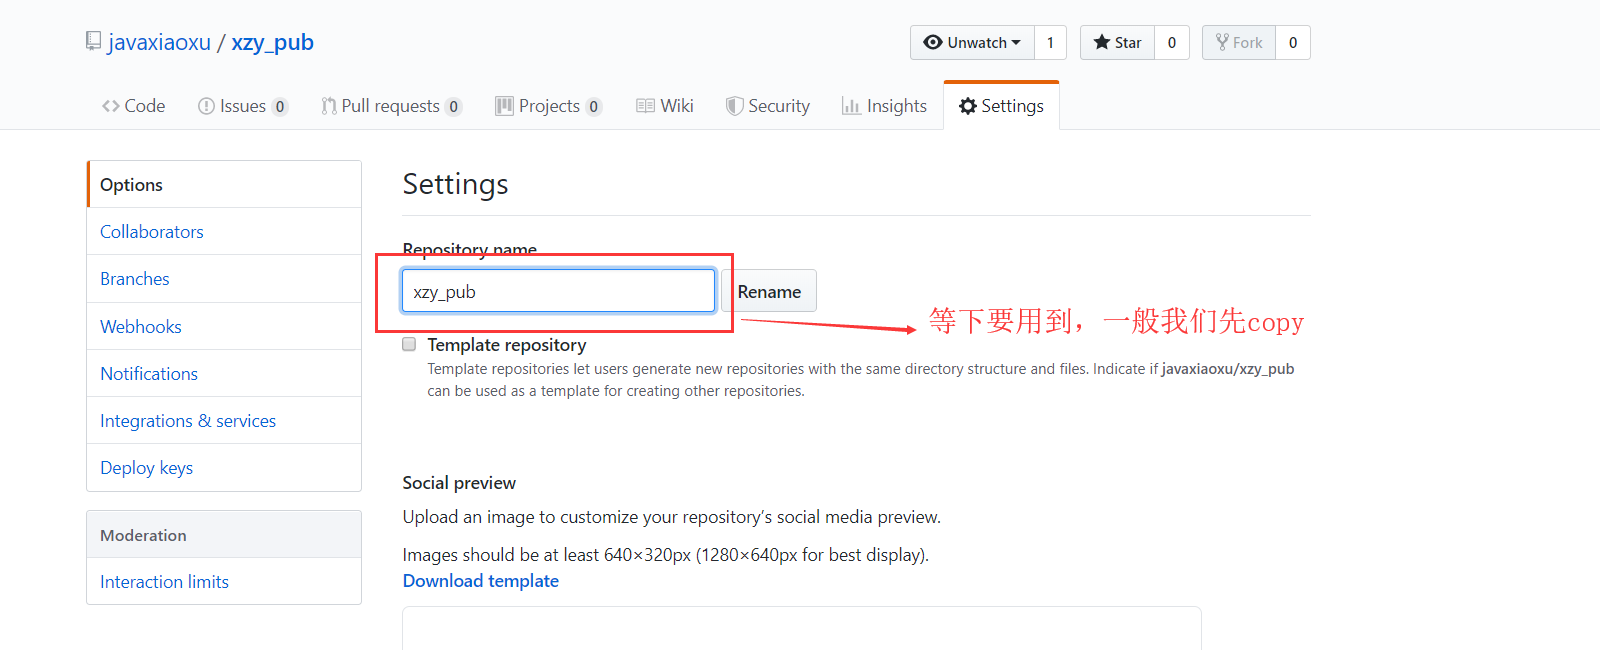Image resolution: width=1600 pixels, height=650 pixels.
Task: Switch to the Issues tab
Action: (x=243, y=106)
